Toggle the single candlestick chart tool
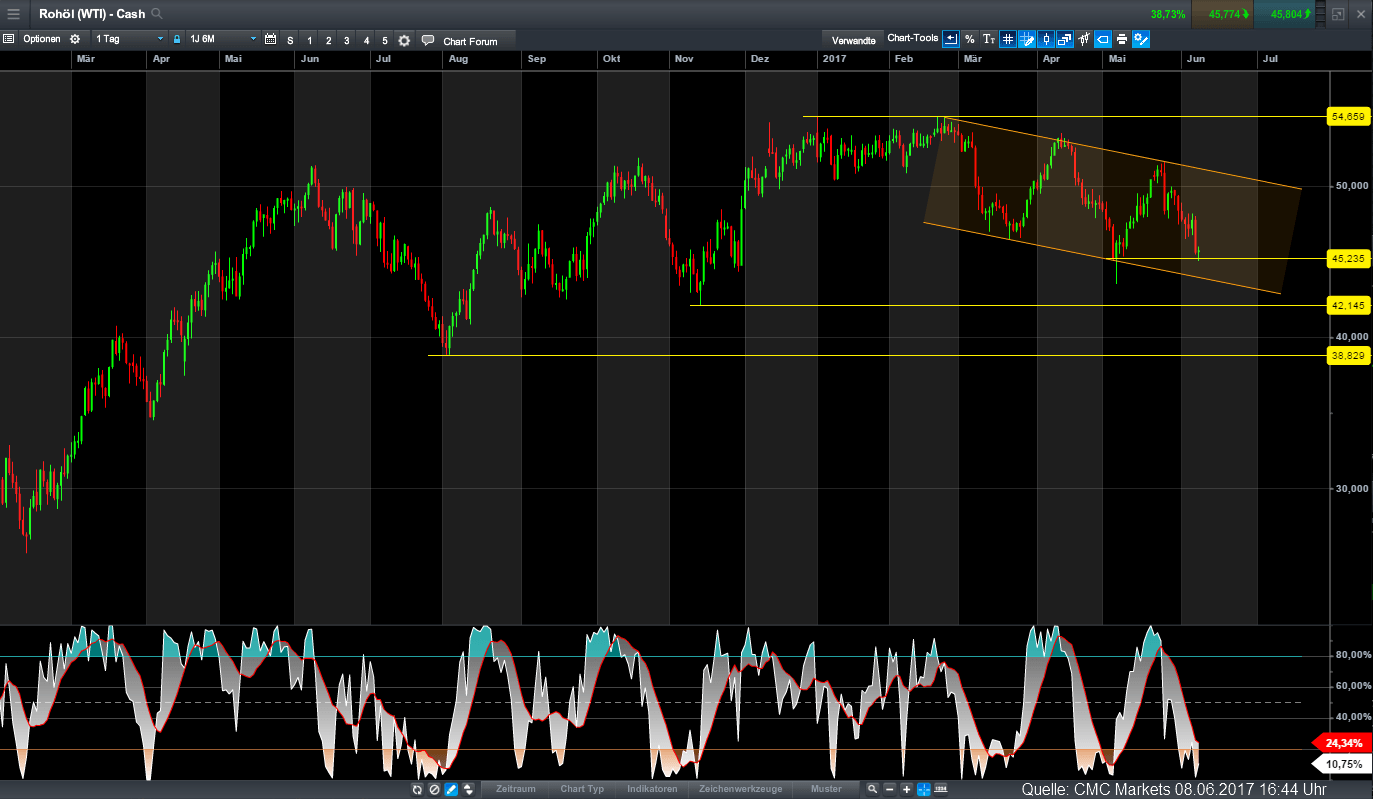1373x799 pixels. [x=1046, y=39]
